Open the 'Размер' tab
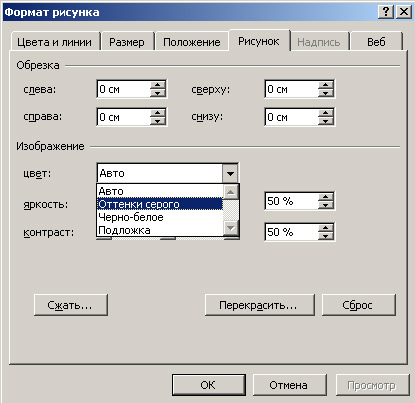The height and width of the screenshot is (403, 415). tap(127, 42)
